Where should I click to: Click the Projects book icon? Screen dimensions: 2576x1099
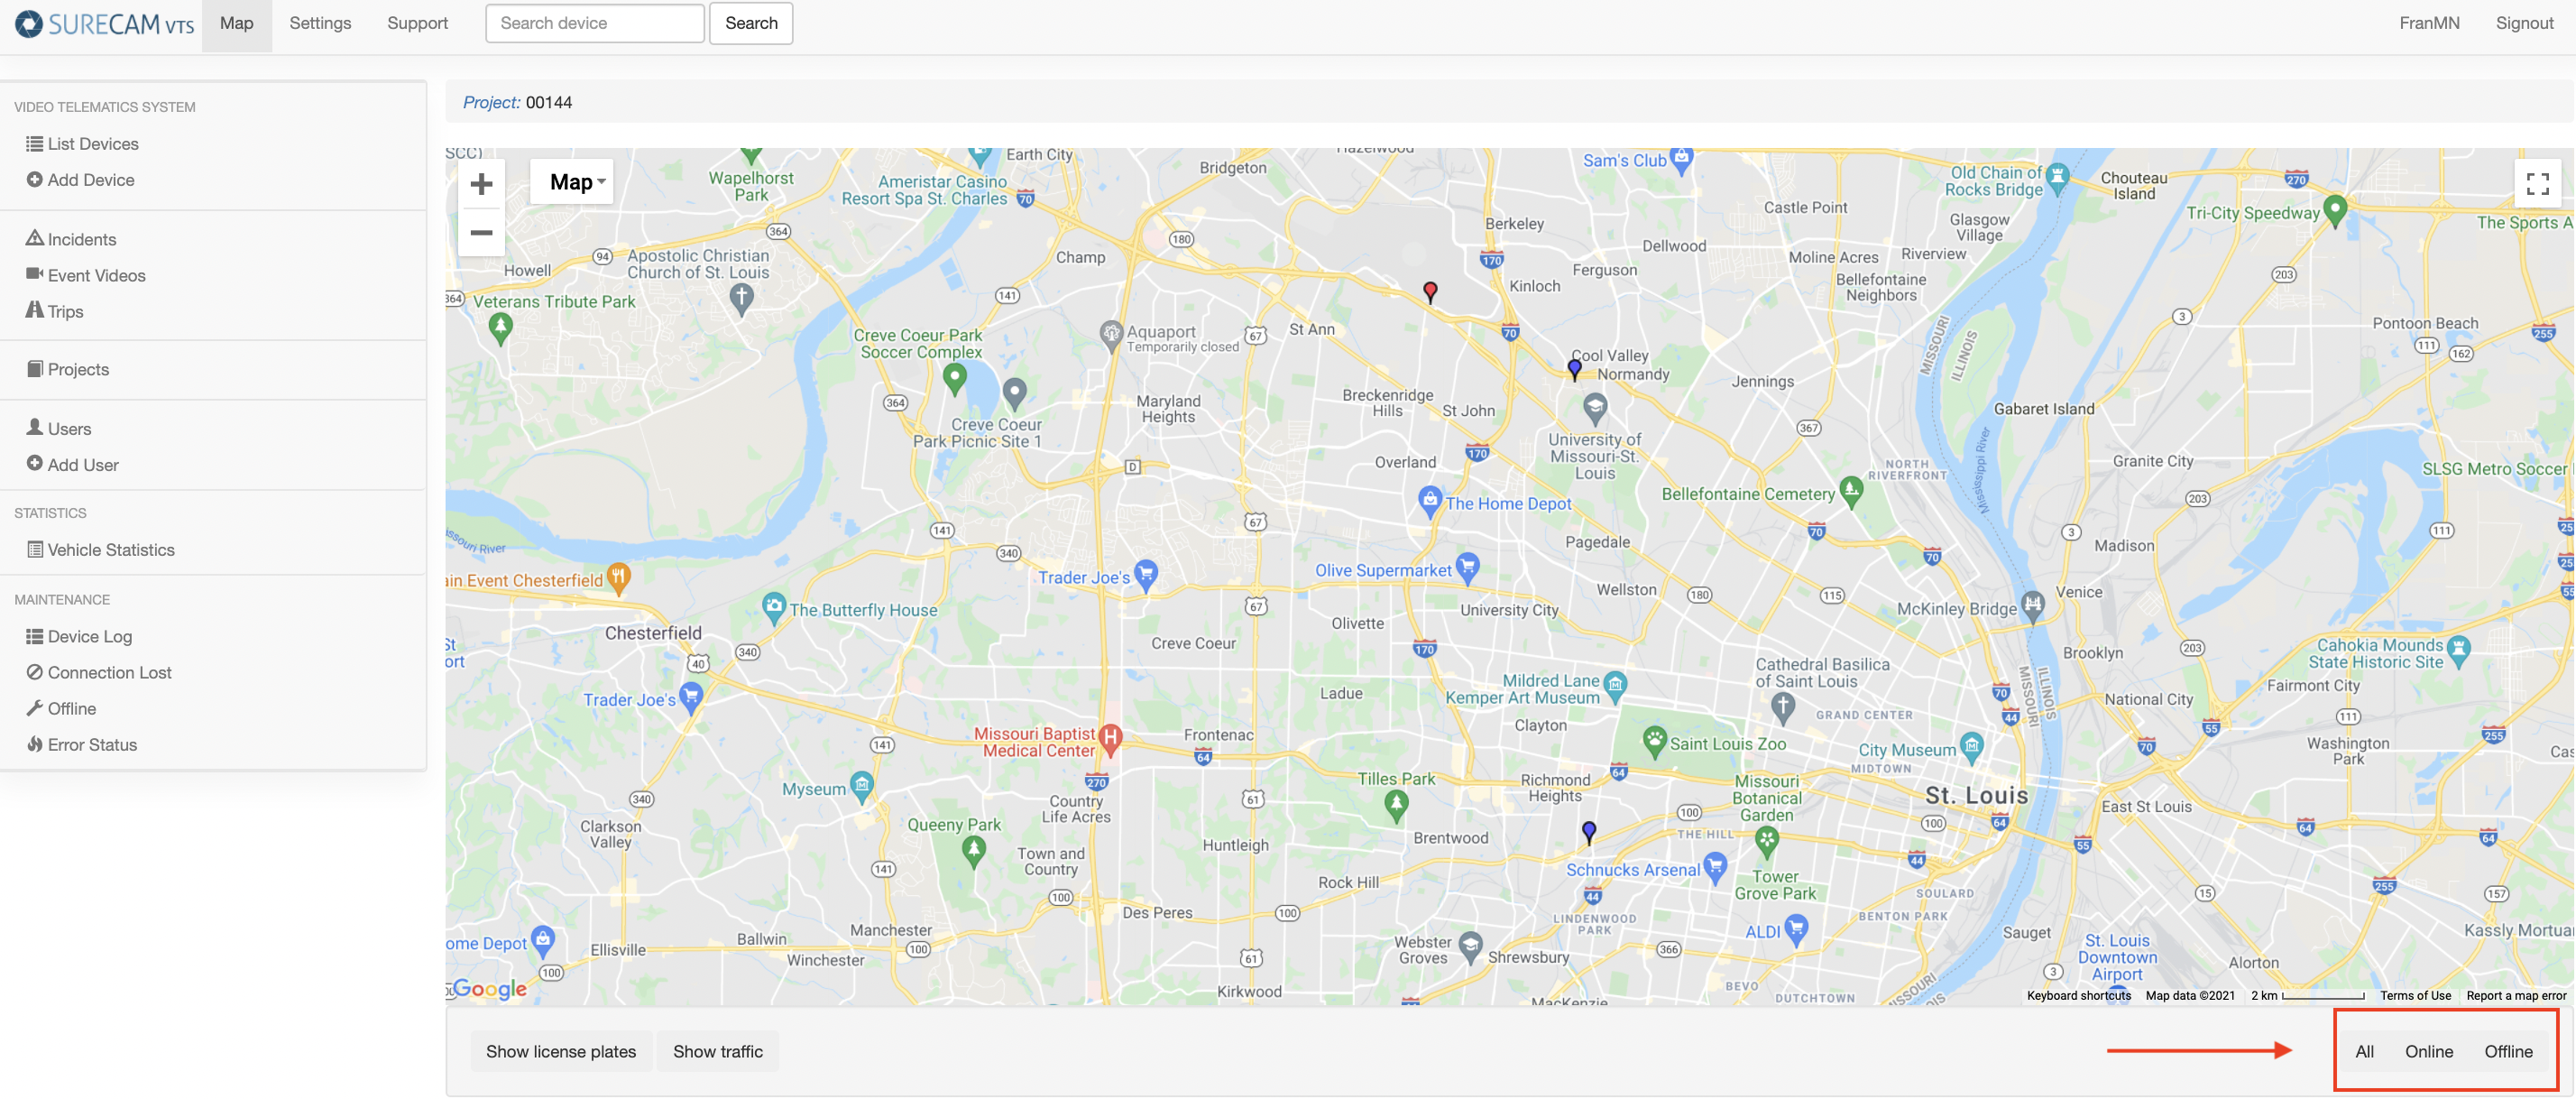coord(34,369)
